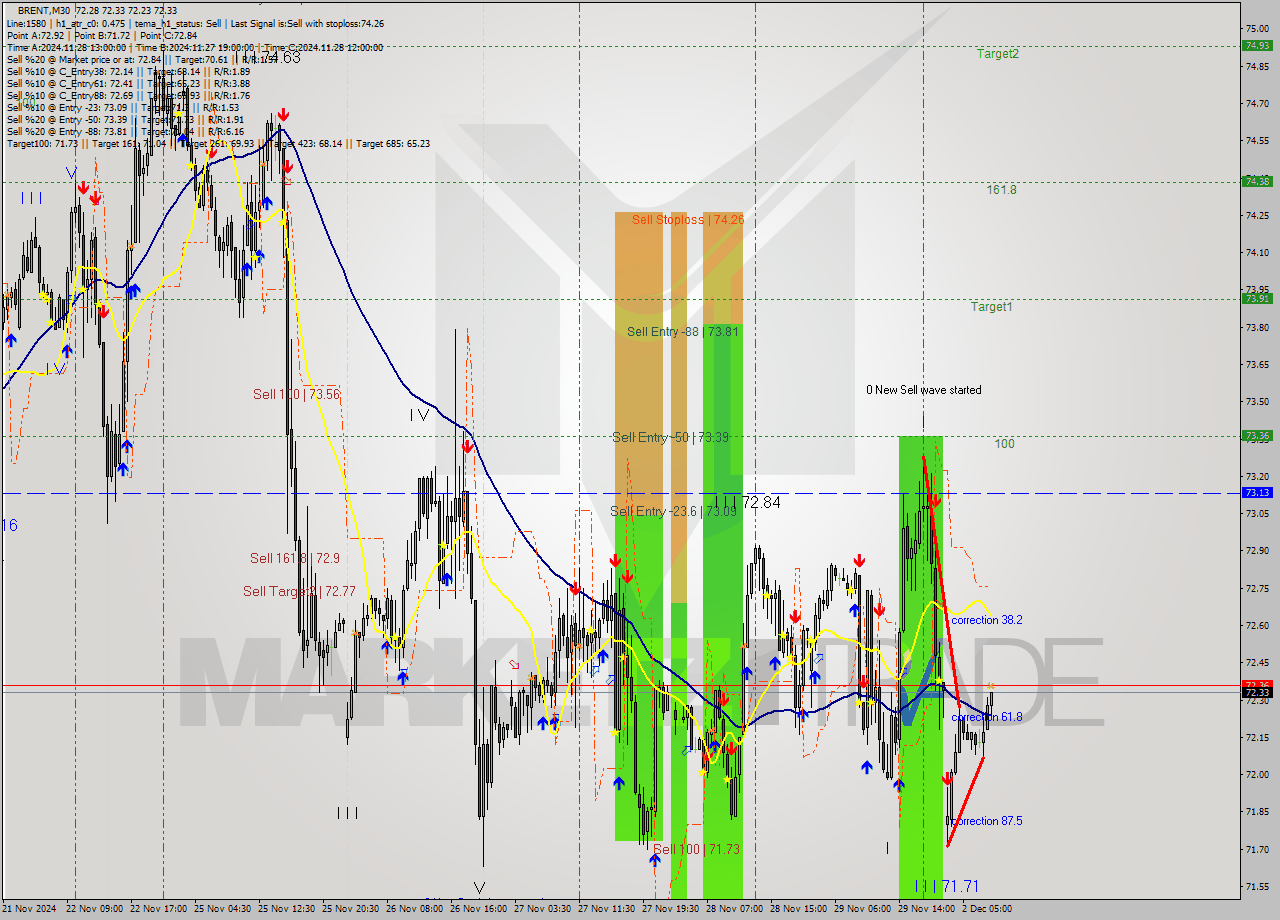Click '25 Nov 12:30' on the time axis
1280x920 pixels.
(289, 909)
